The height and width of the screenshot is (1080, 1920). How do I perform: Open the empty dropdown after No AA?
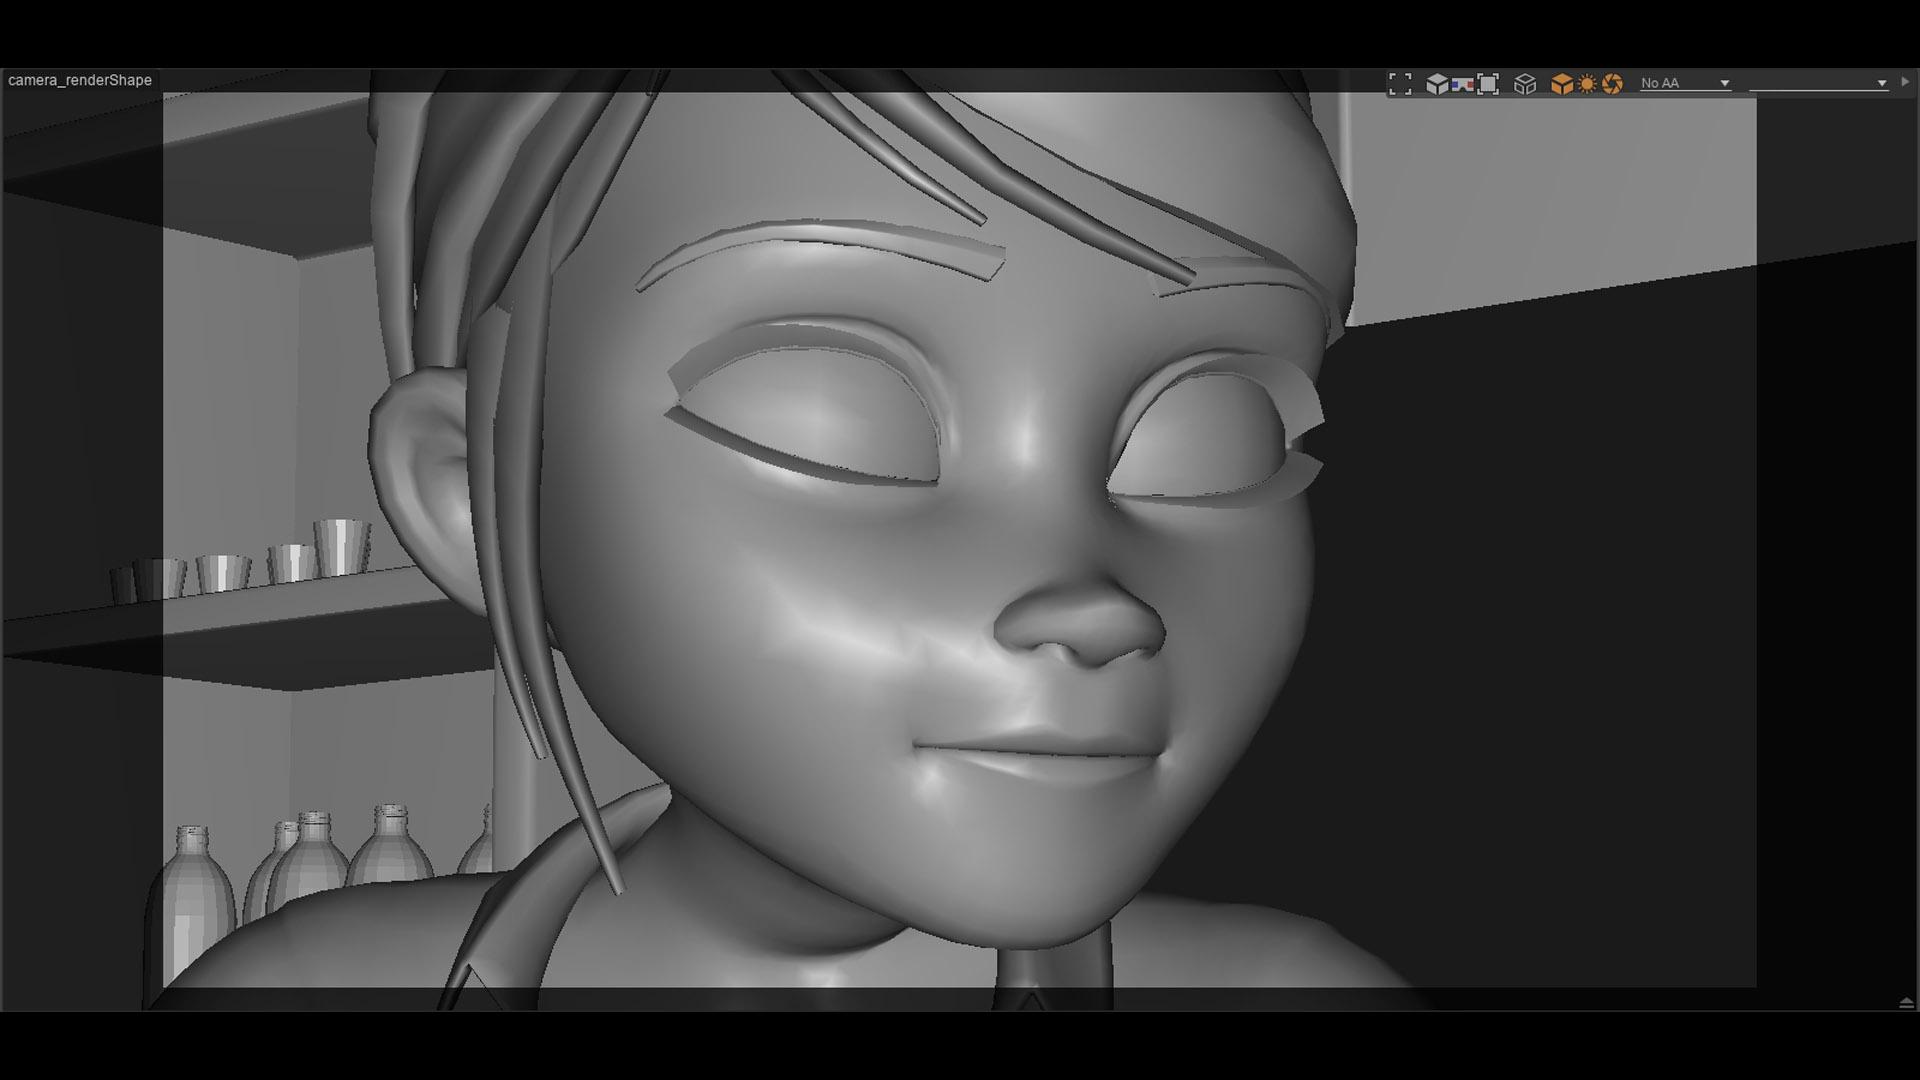(1818, 83)
